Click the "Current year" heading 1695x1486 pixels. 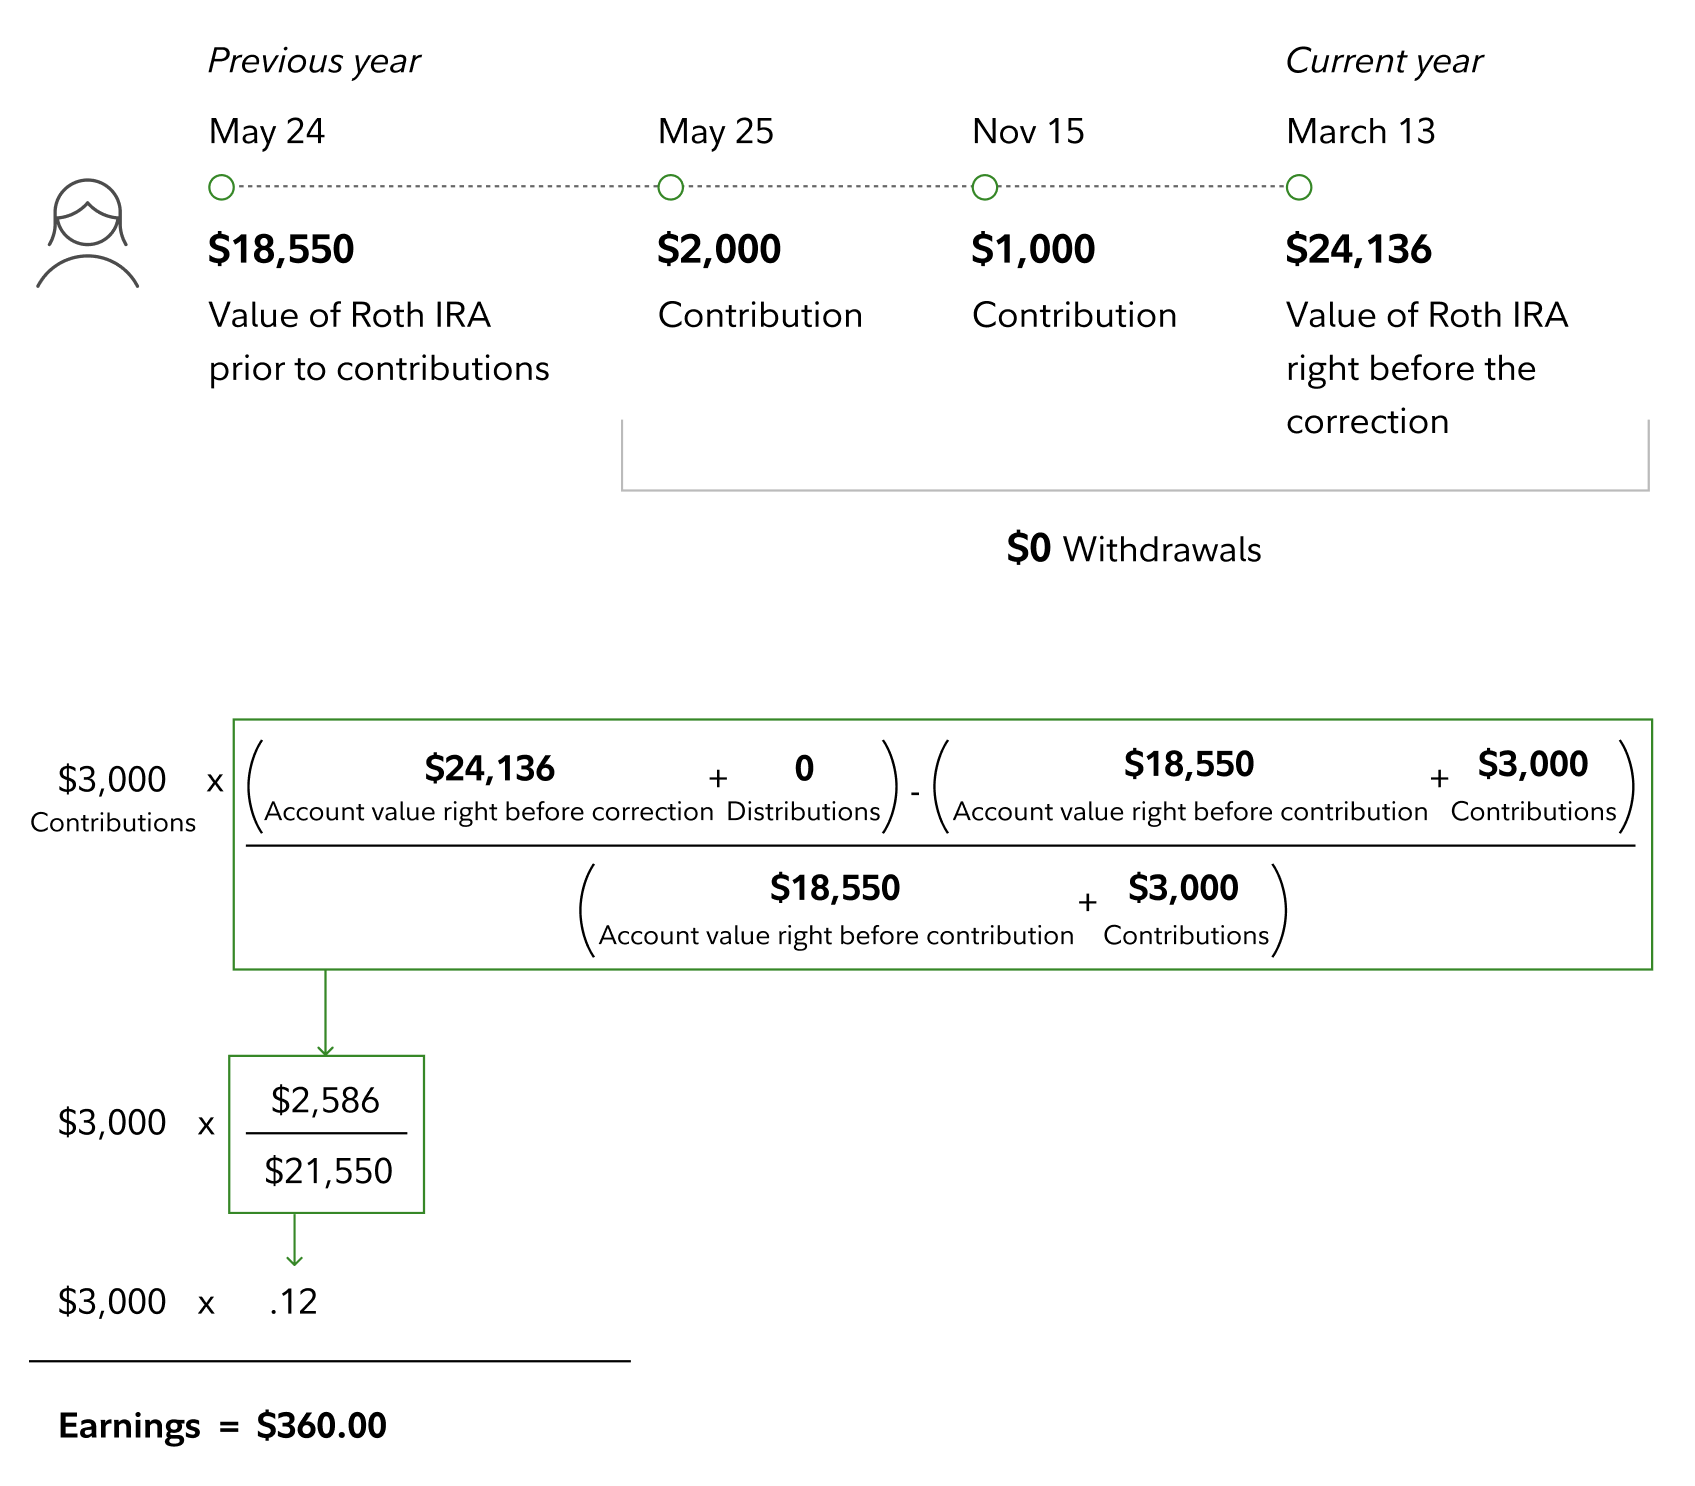[x=1384, y=61]
